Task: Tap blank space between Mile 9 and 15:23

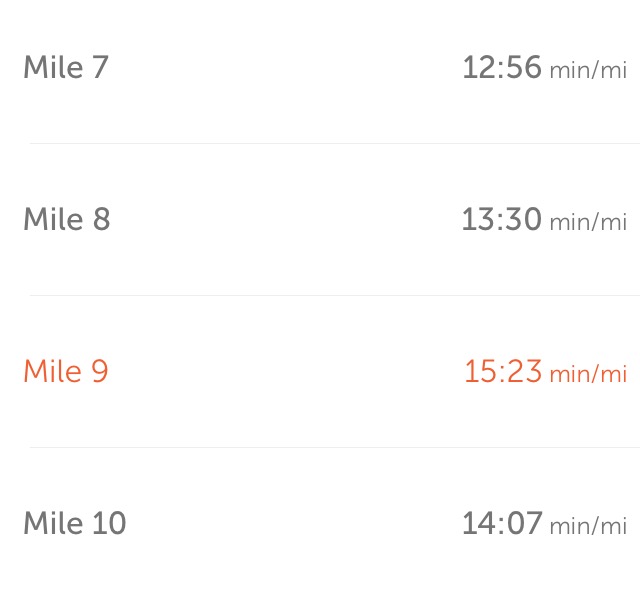Action: pos(286,371)
